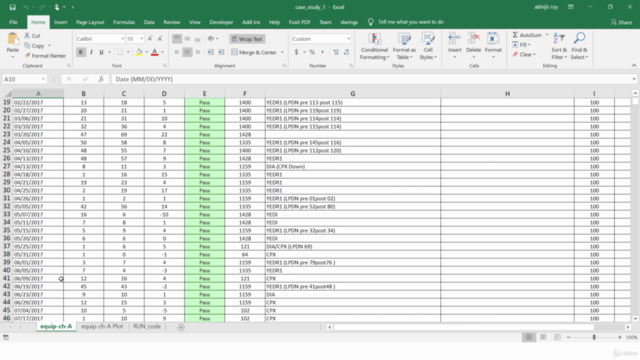Open Find & Select
Viewport: 640px width, 360px height.
[x=579, y=46]
